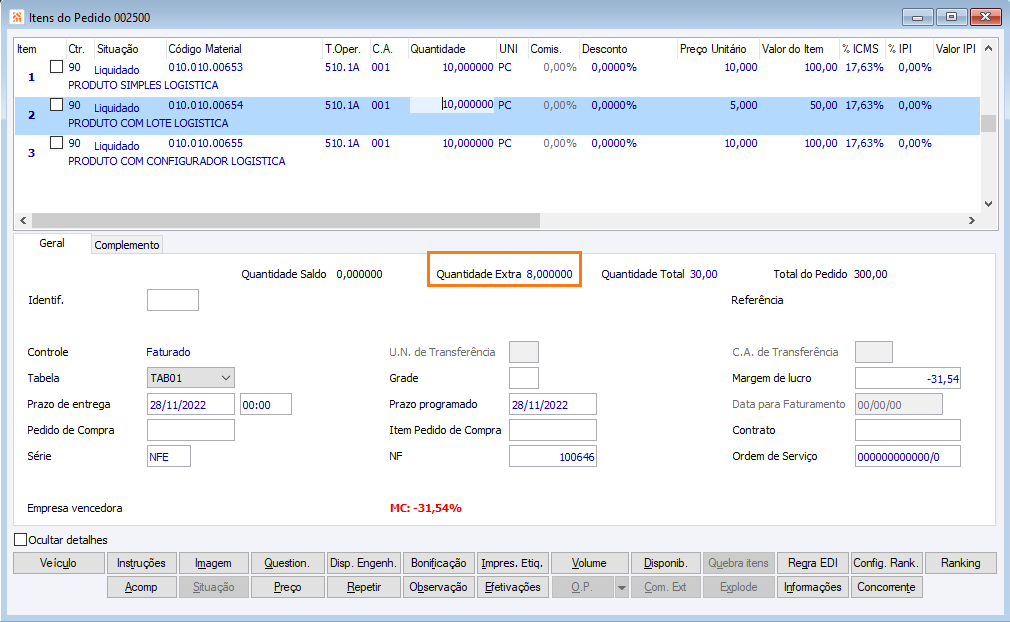
Task: Click the Prazo programado date field
Action: 553,404
